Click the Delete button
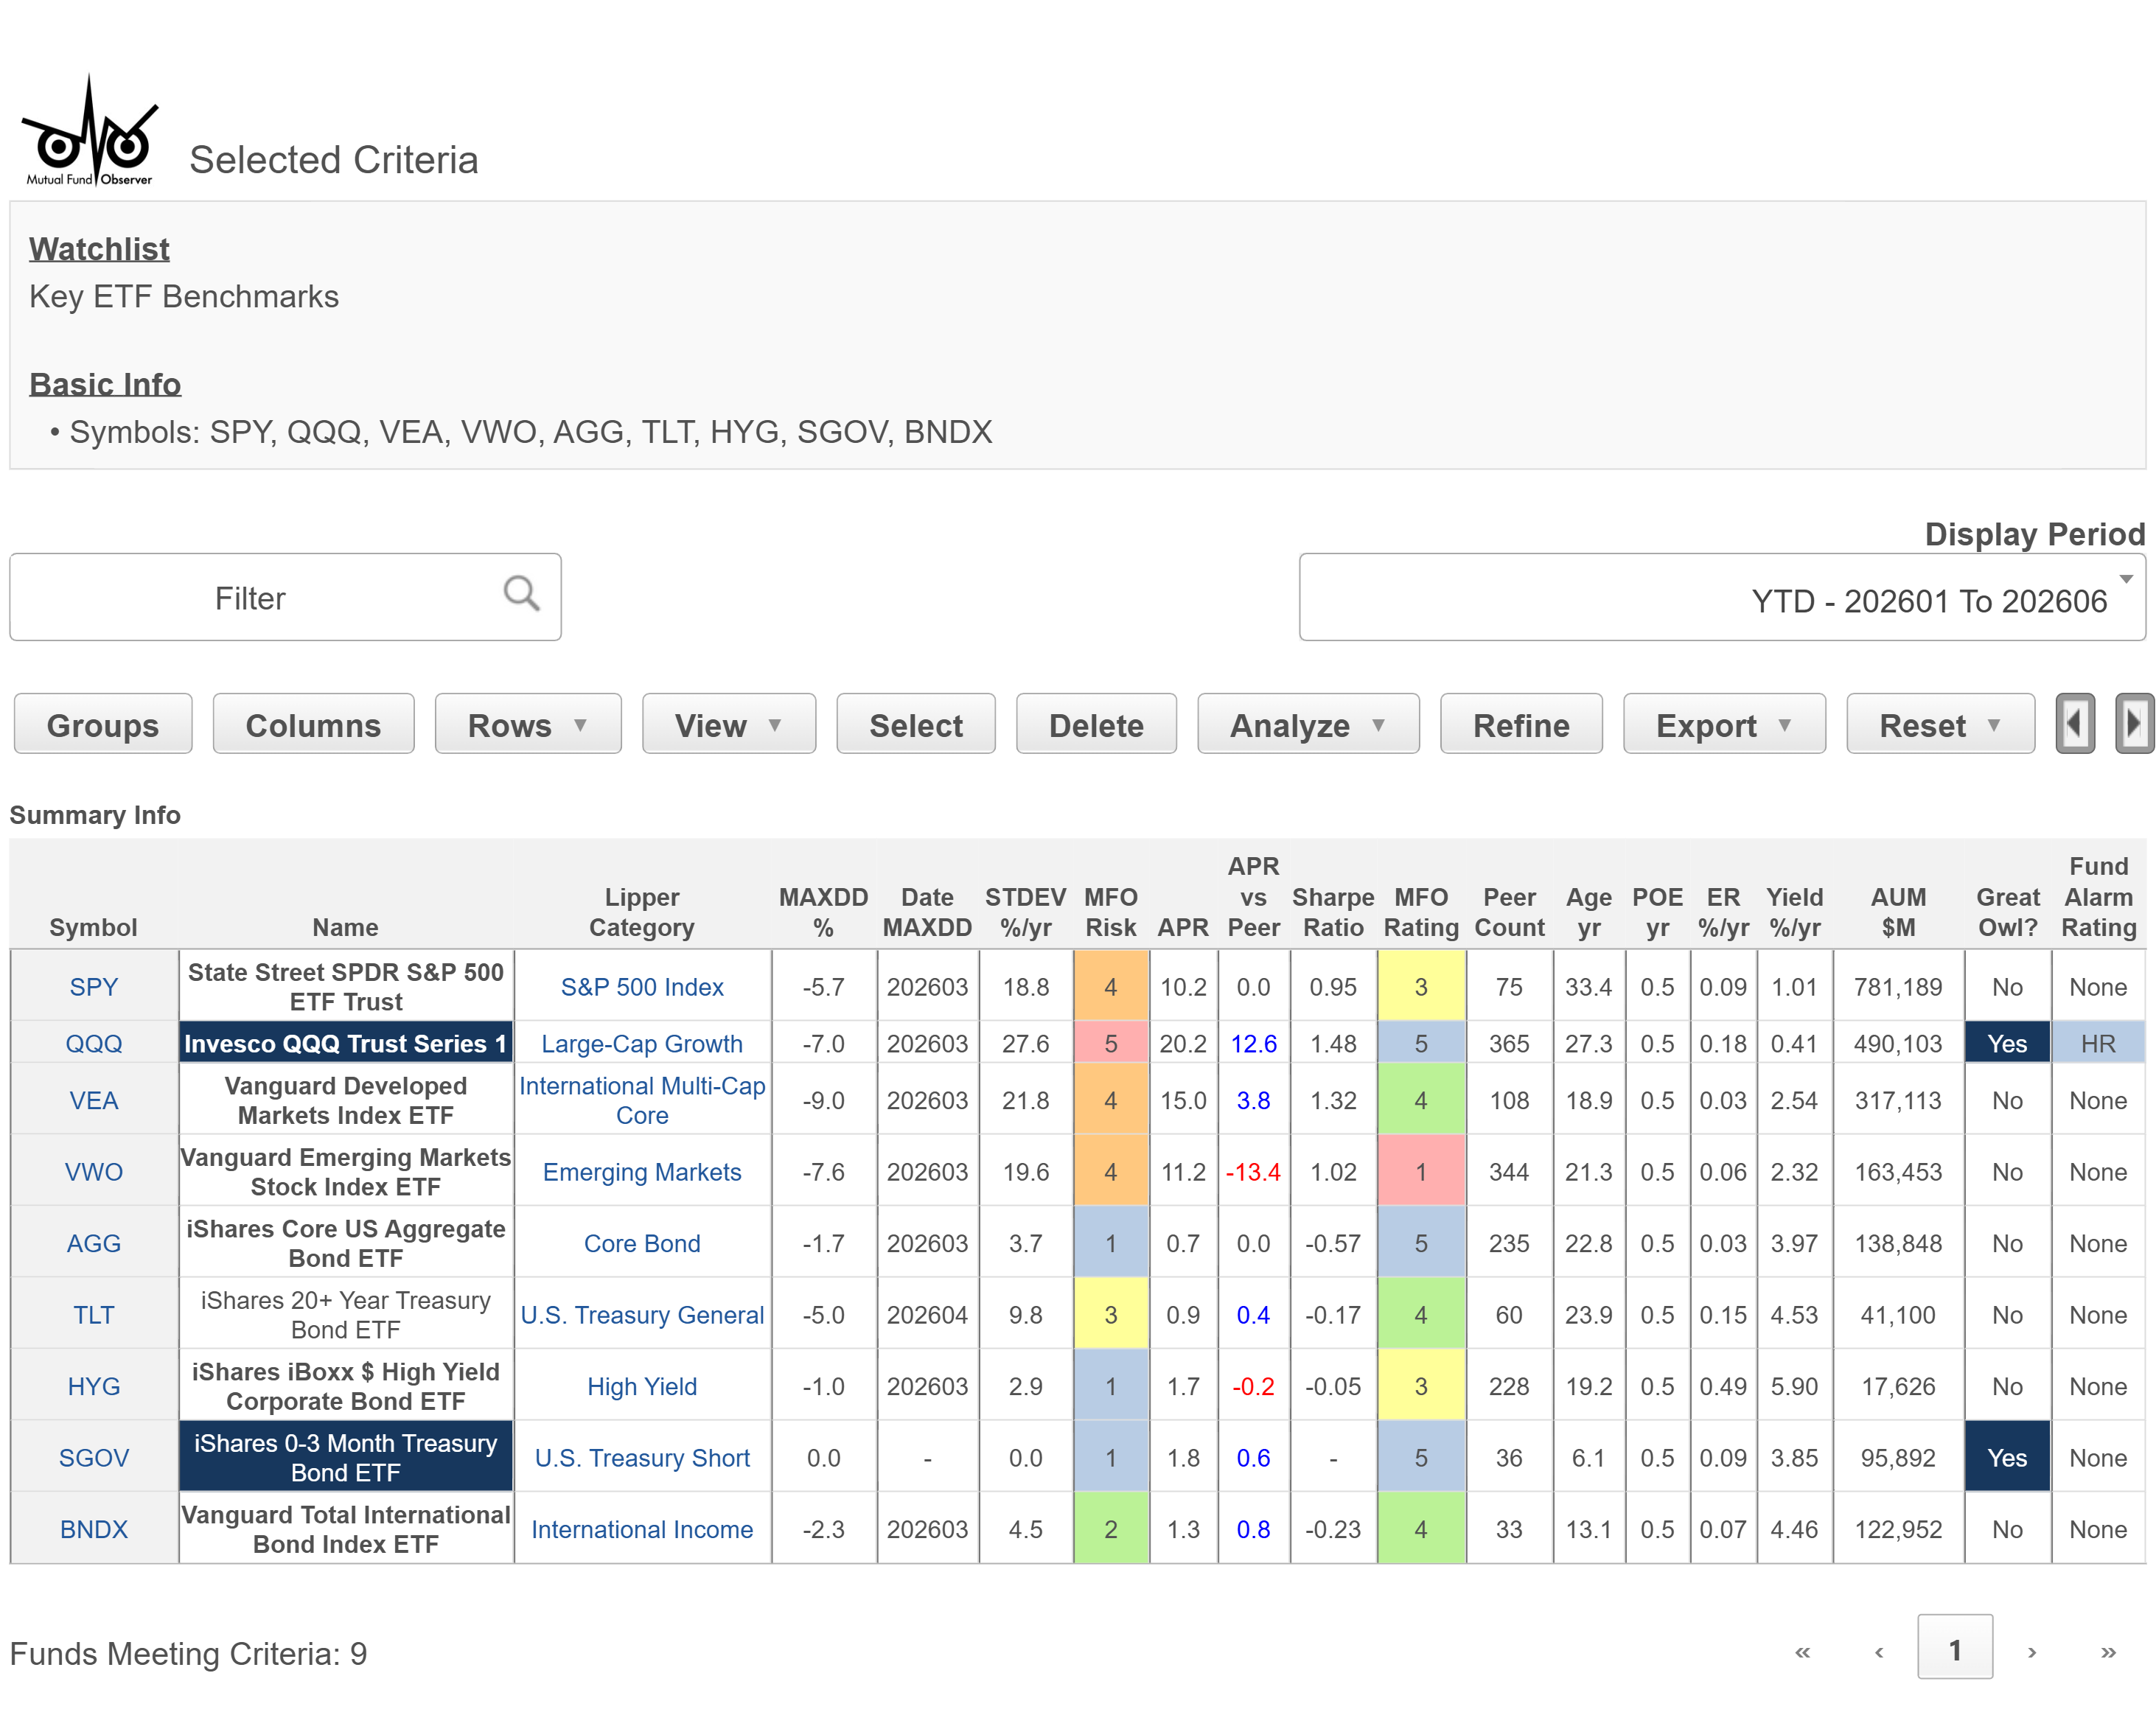 [1096, 724]
